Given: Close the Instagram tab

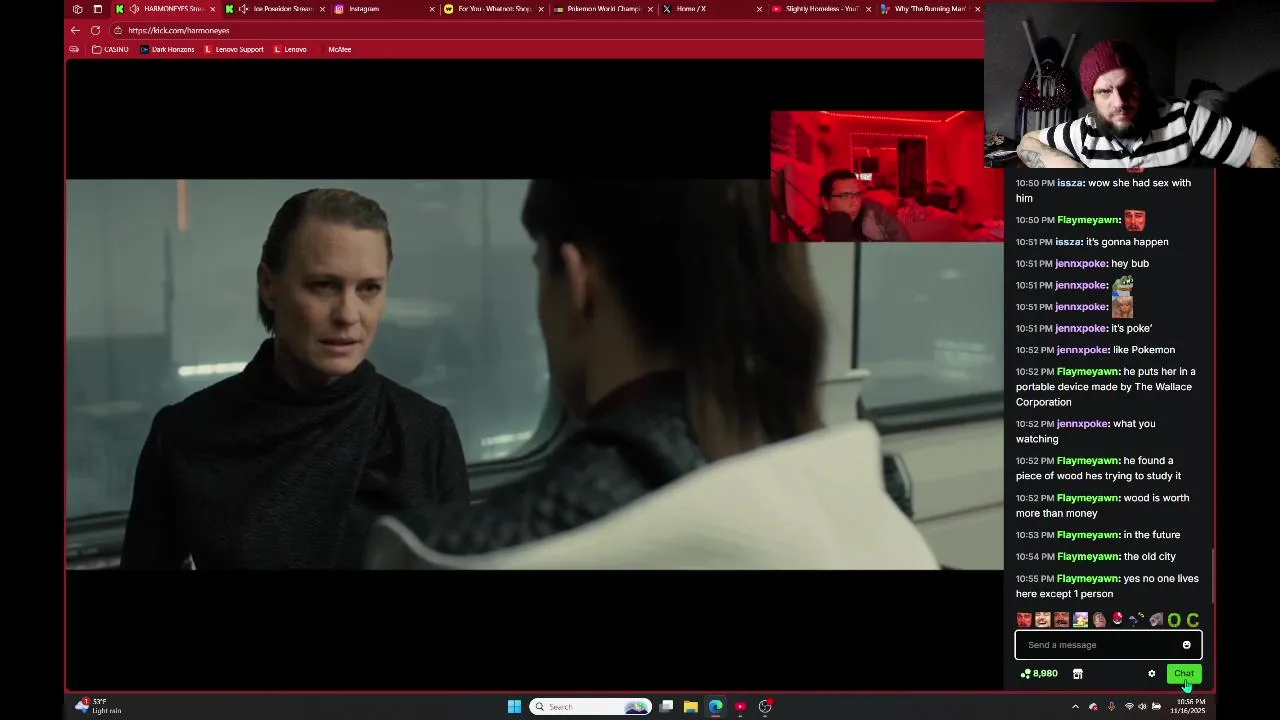Looking at the screenshot, I should tap(432, 9).
